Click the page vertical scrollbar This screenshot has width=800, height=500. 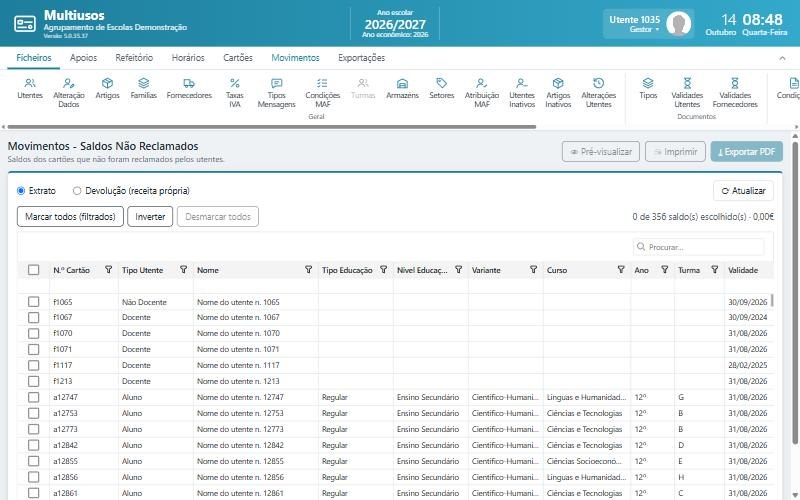795,292
